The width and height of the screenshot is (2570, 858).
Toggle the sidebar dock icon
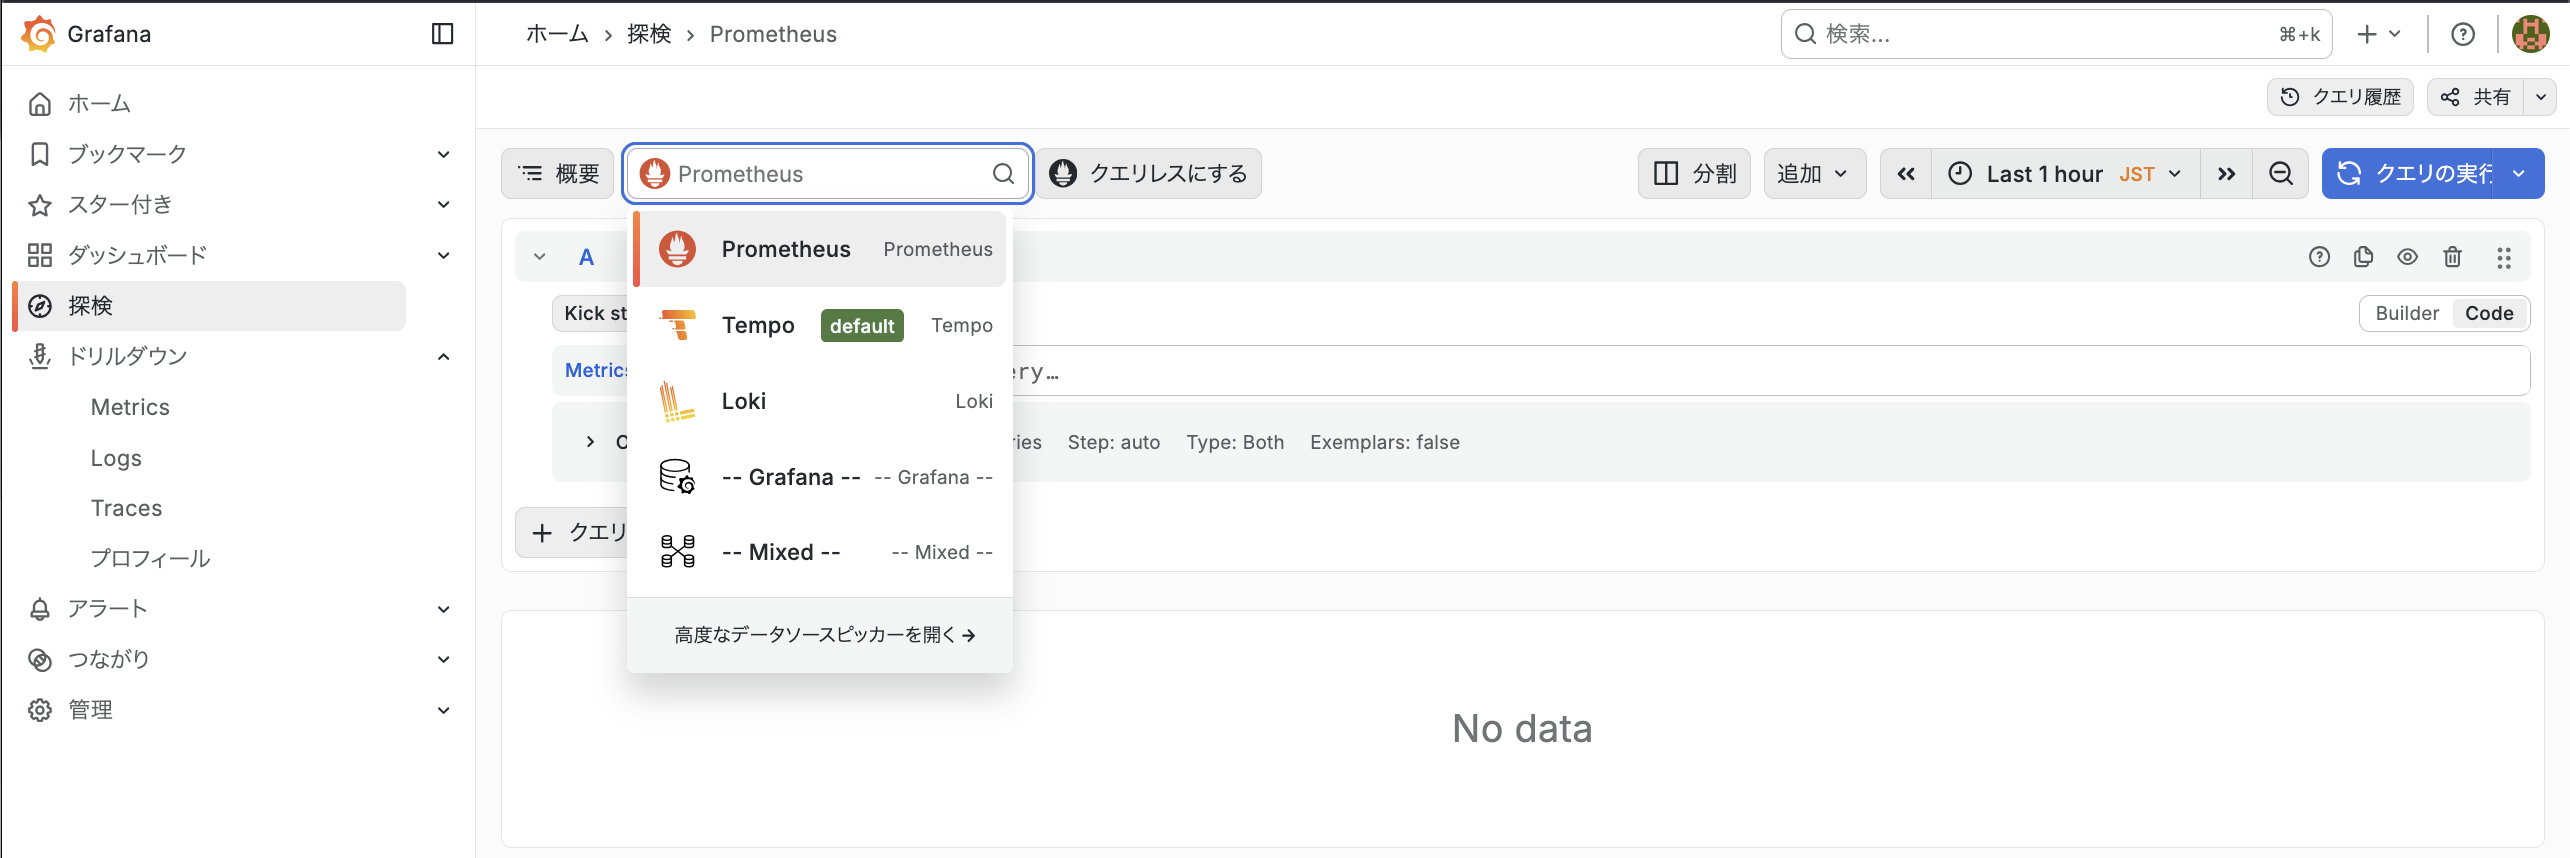pos(442,34)
